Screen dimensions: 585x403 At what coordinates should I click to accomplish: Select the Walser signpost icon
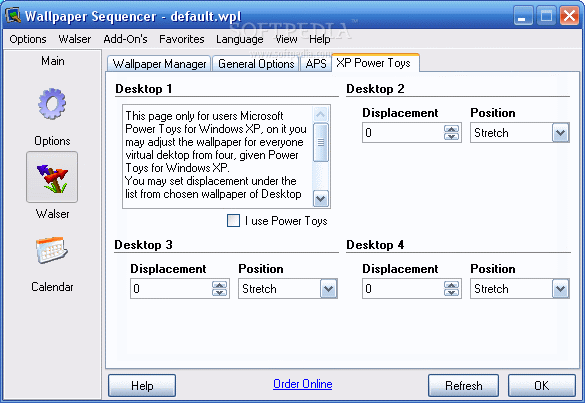click(x=52, y=177)
